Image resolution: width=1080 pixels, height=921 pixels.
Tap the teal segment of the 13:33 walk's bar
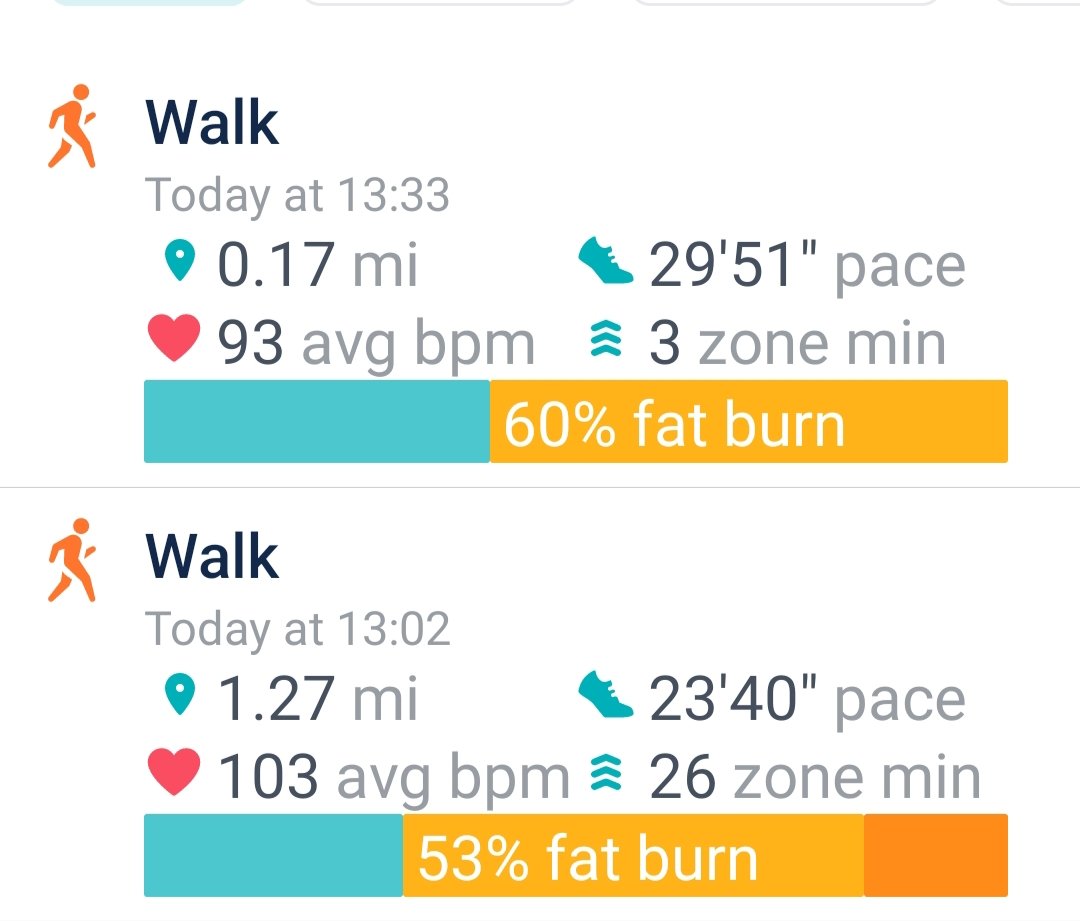pos(317,422)
